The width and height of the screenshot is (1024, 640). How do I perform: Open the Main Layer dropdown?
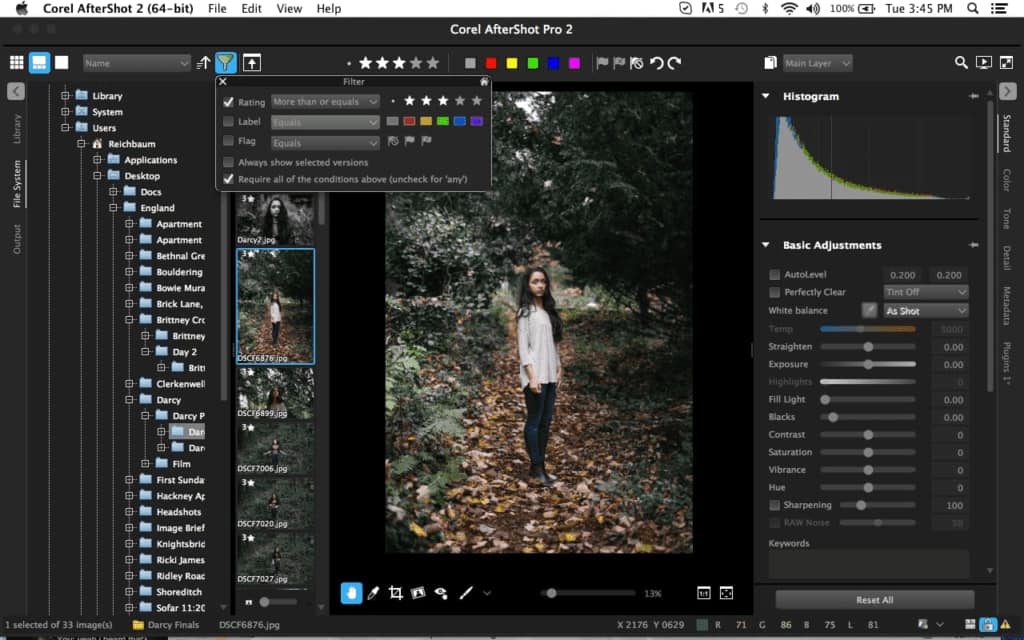(x=817, y=63)
